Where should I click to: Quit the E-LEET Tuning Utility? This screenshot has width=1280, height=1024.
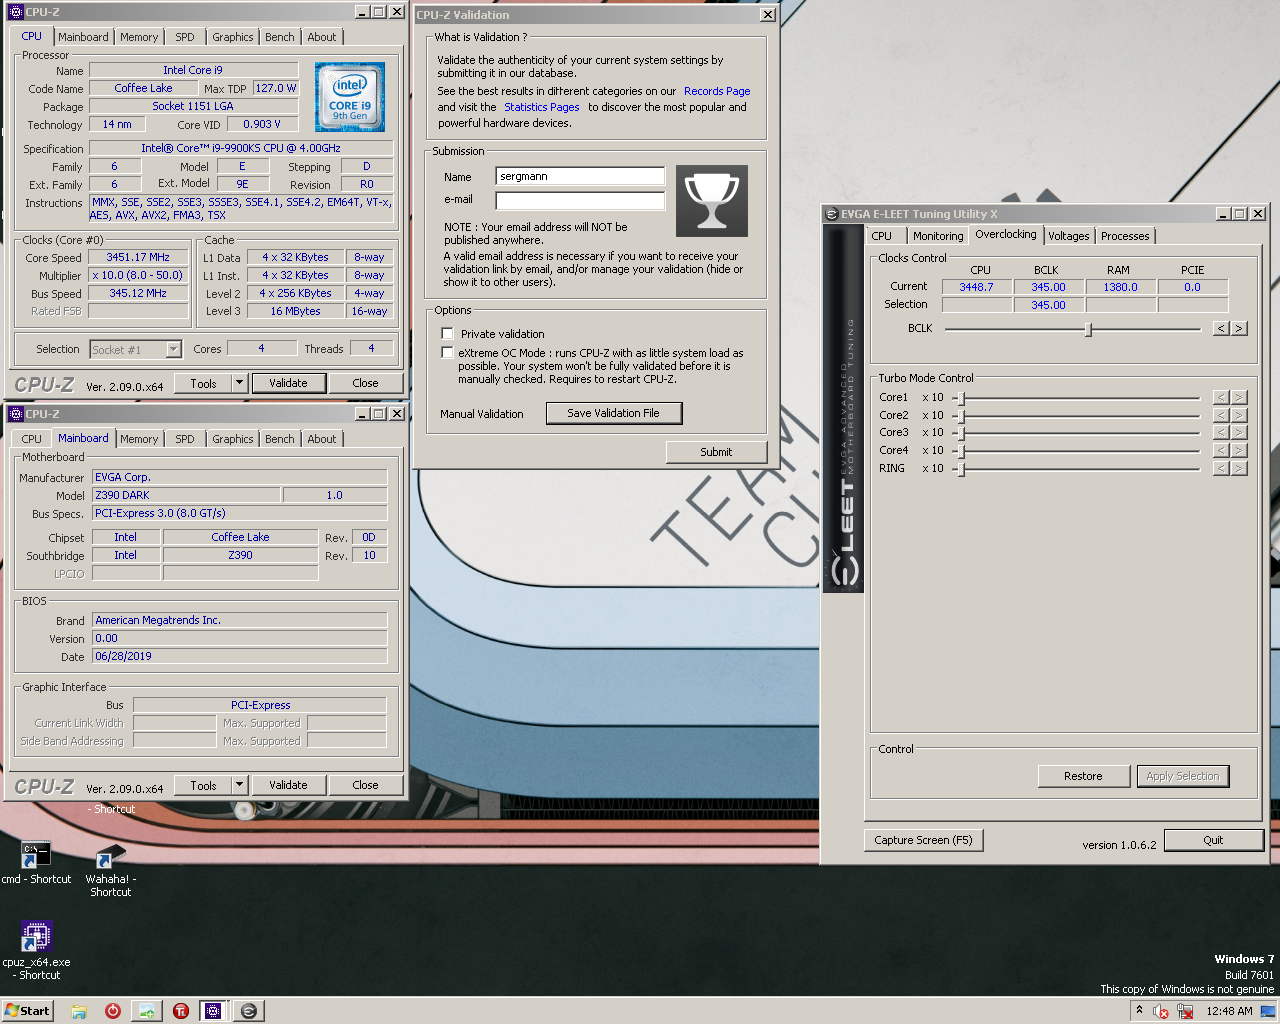(1213, 840)
